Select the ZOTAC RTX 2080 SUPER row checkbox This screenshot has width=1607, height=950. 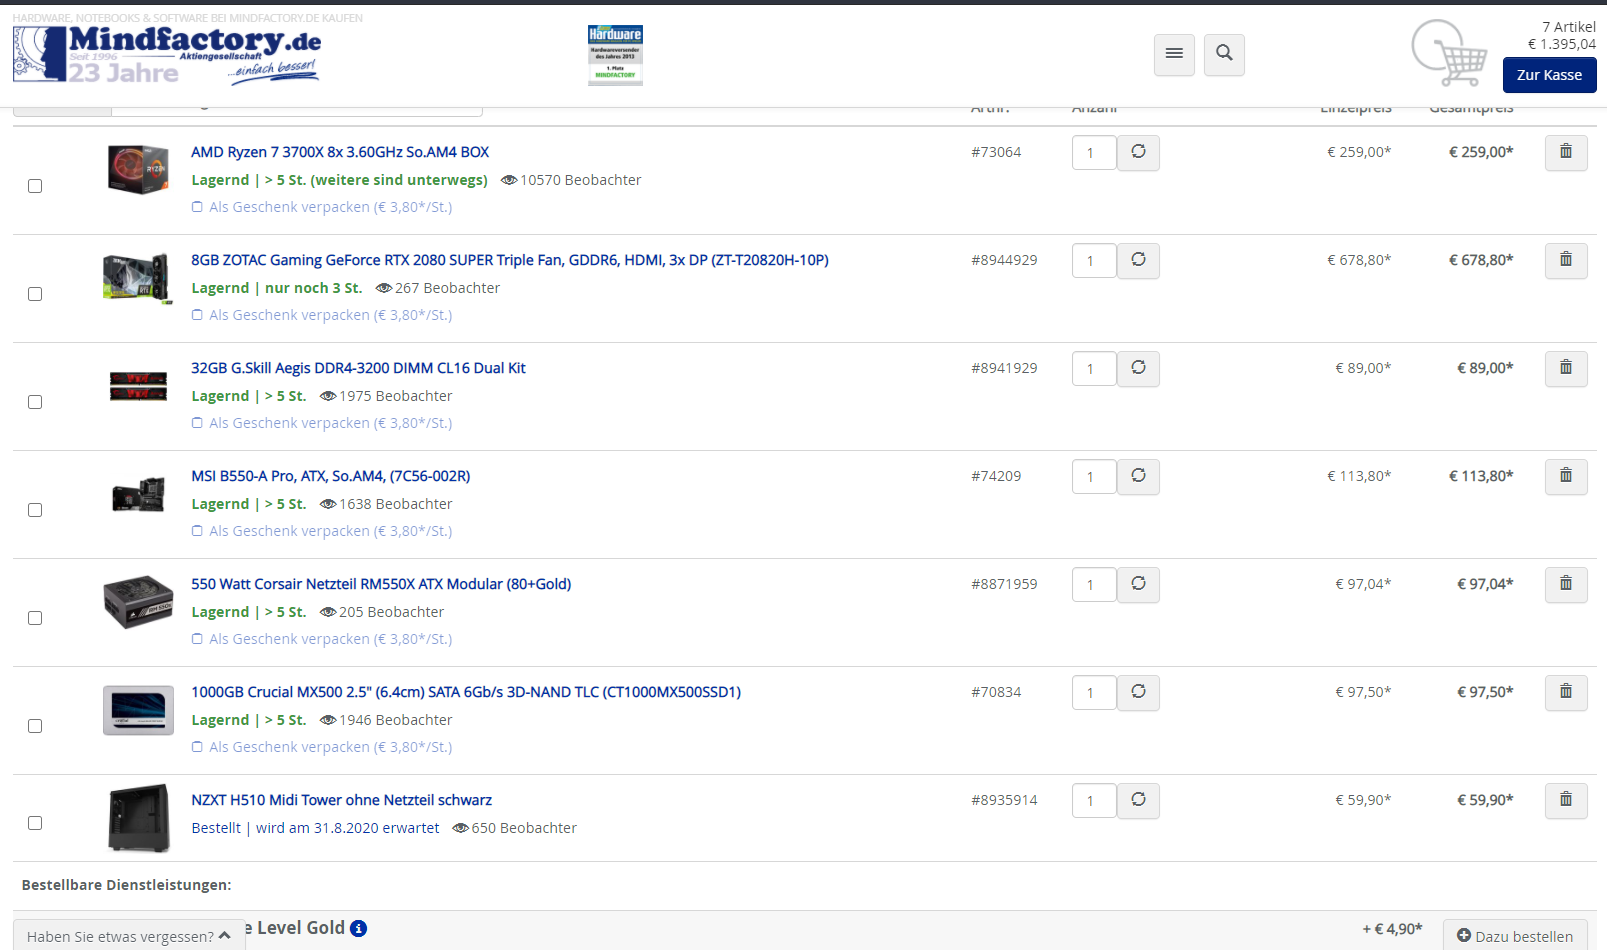pos(35,294)
